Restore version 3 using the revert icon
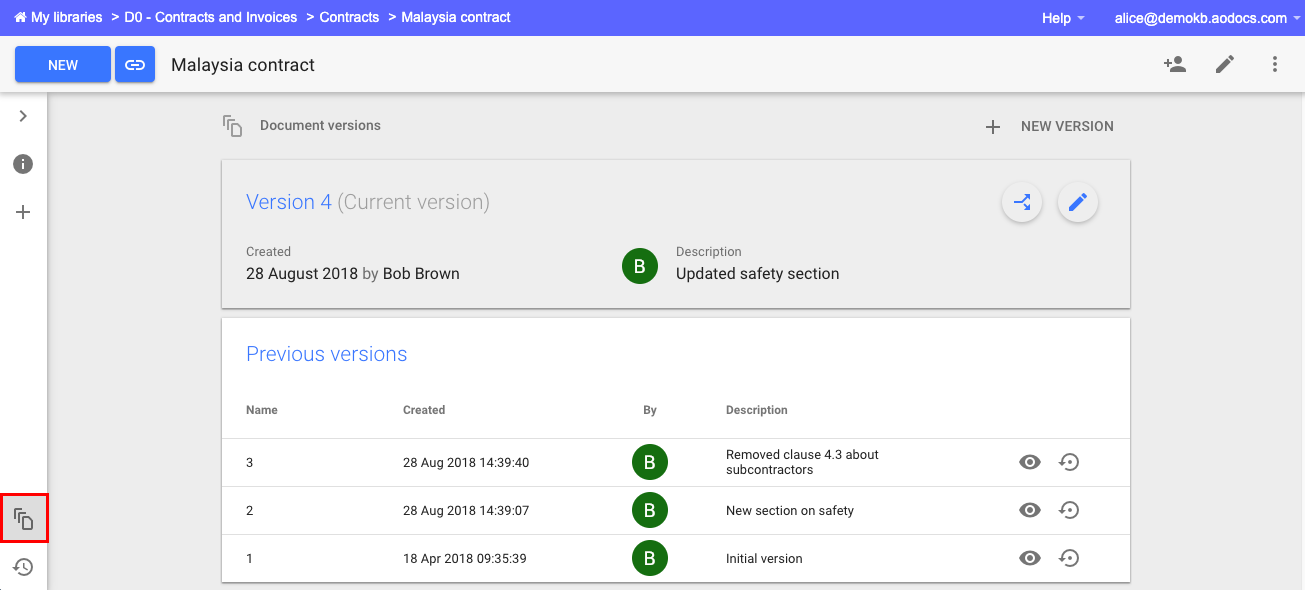The height and width of the screenshot is (590, 1305). 1069,462
